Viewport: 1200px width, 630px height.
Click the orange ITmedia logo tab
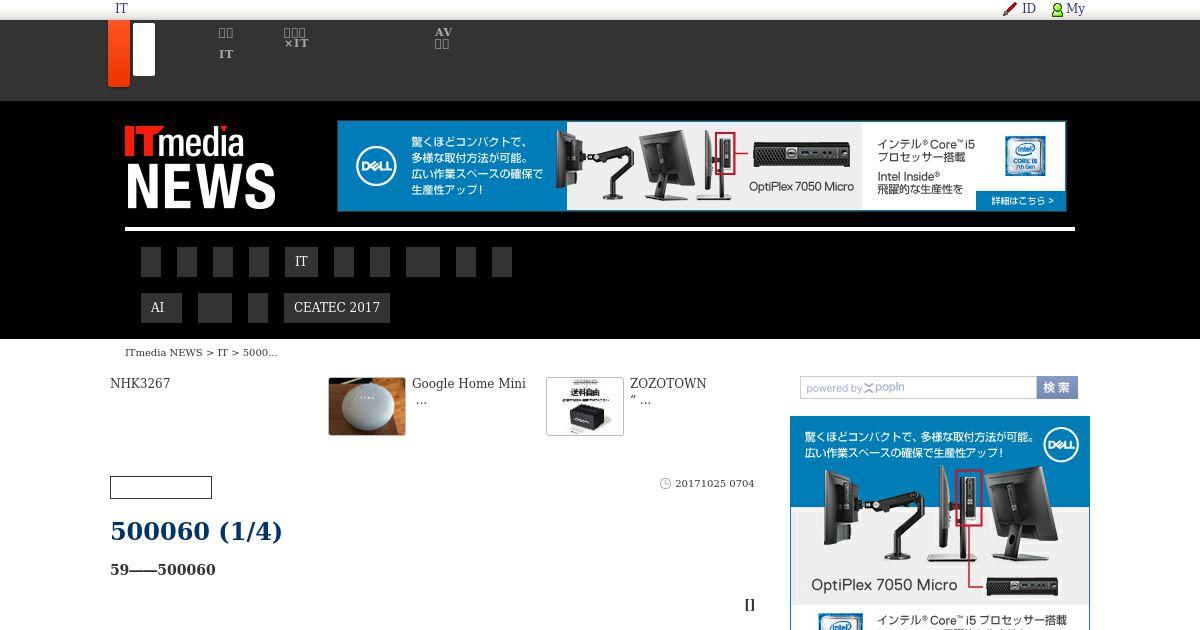[x=119, y=53]
